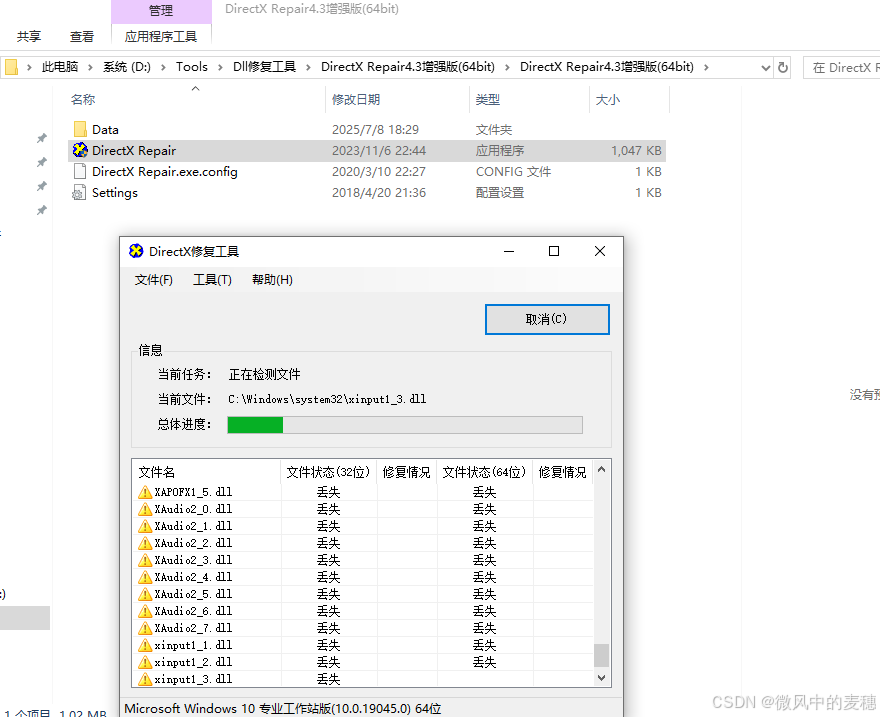The image size is (880, 717).
Task: Click the 文件状态(32位) column header
Action: pos(328,472)
